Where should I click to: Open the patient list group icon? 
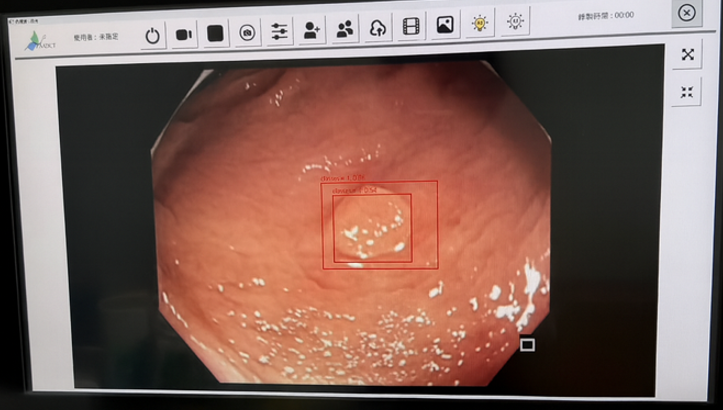345,29
